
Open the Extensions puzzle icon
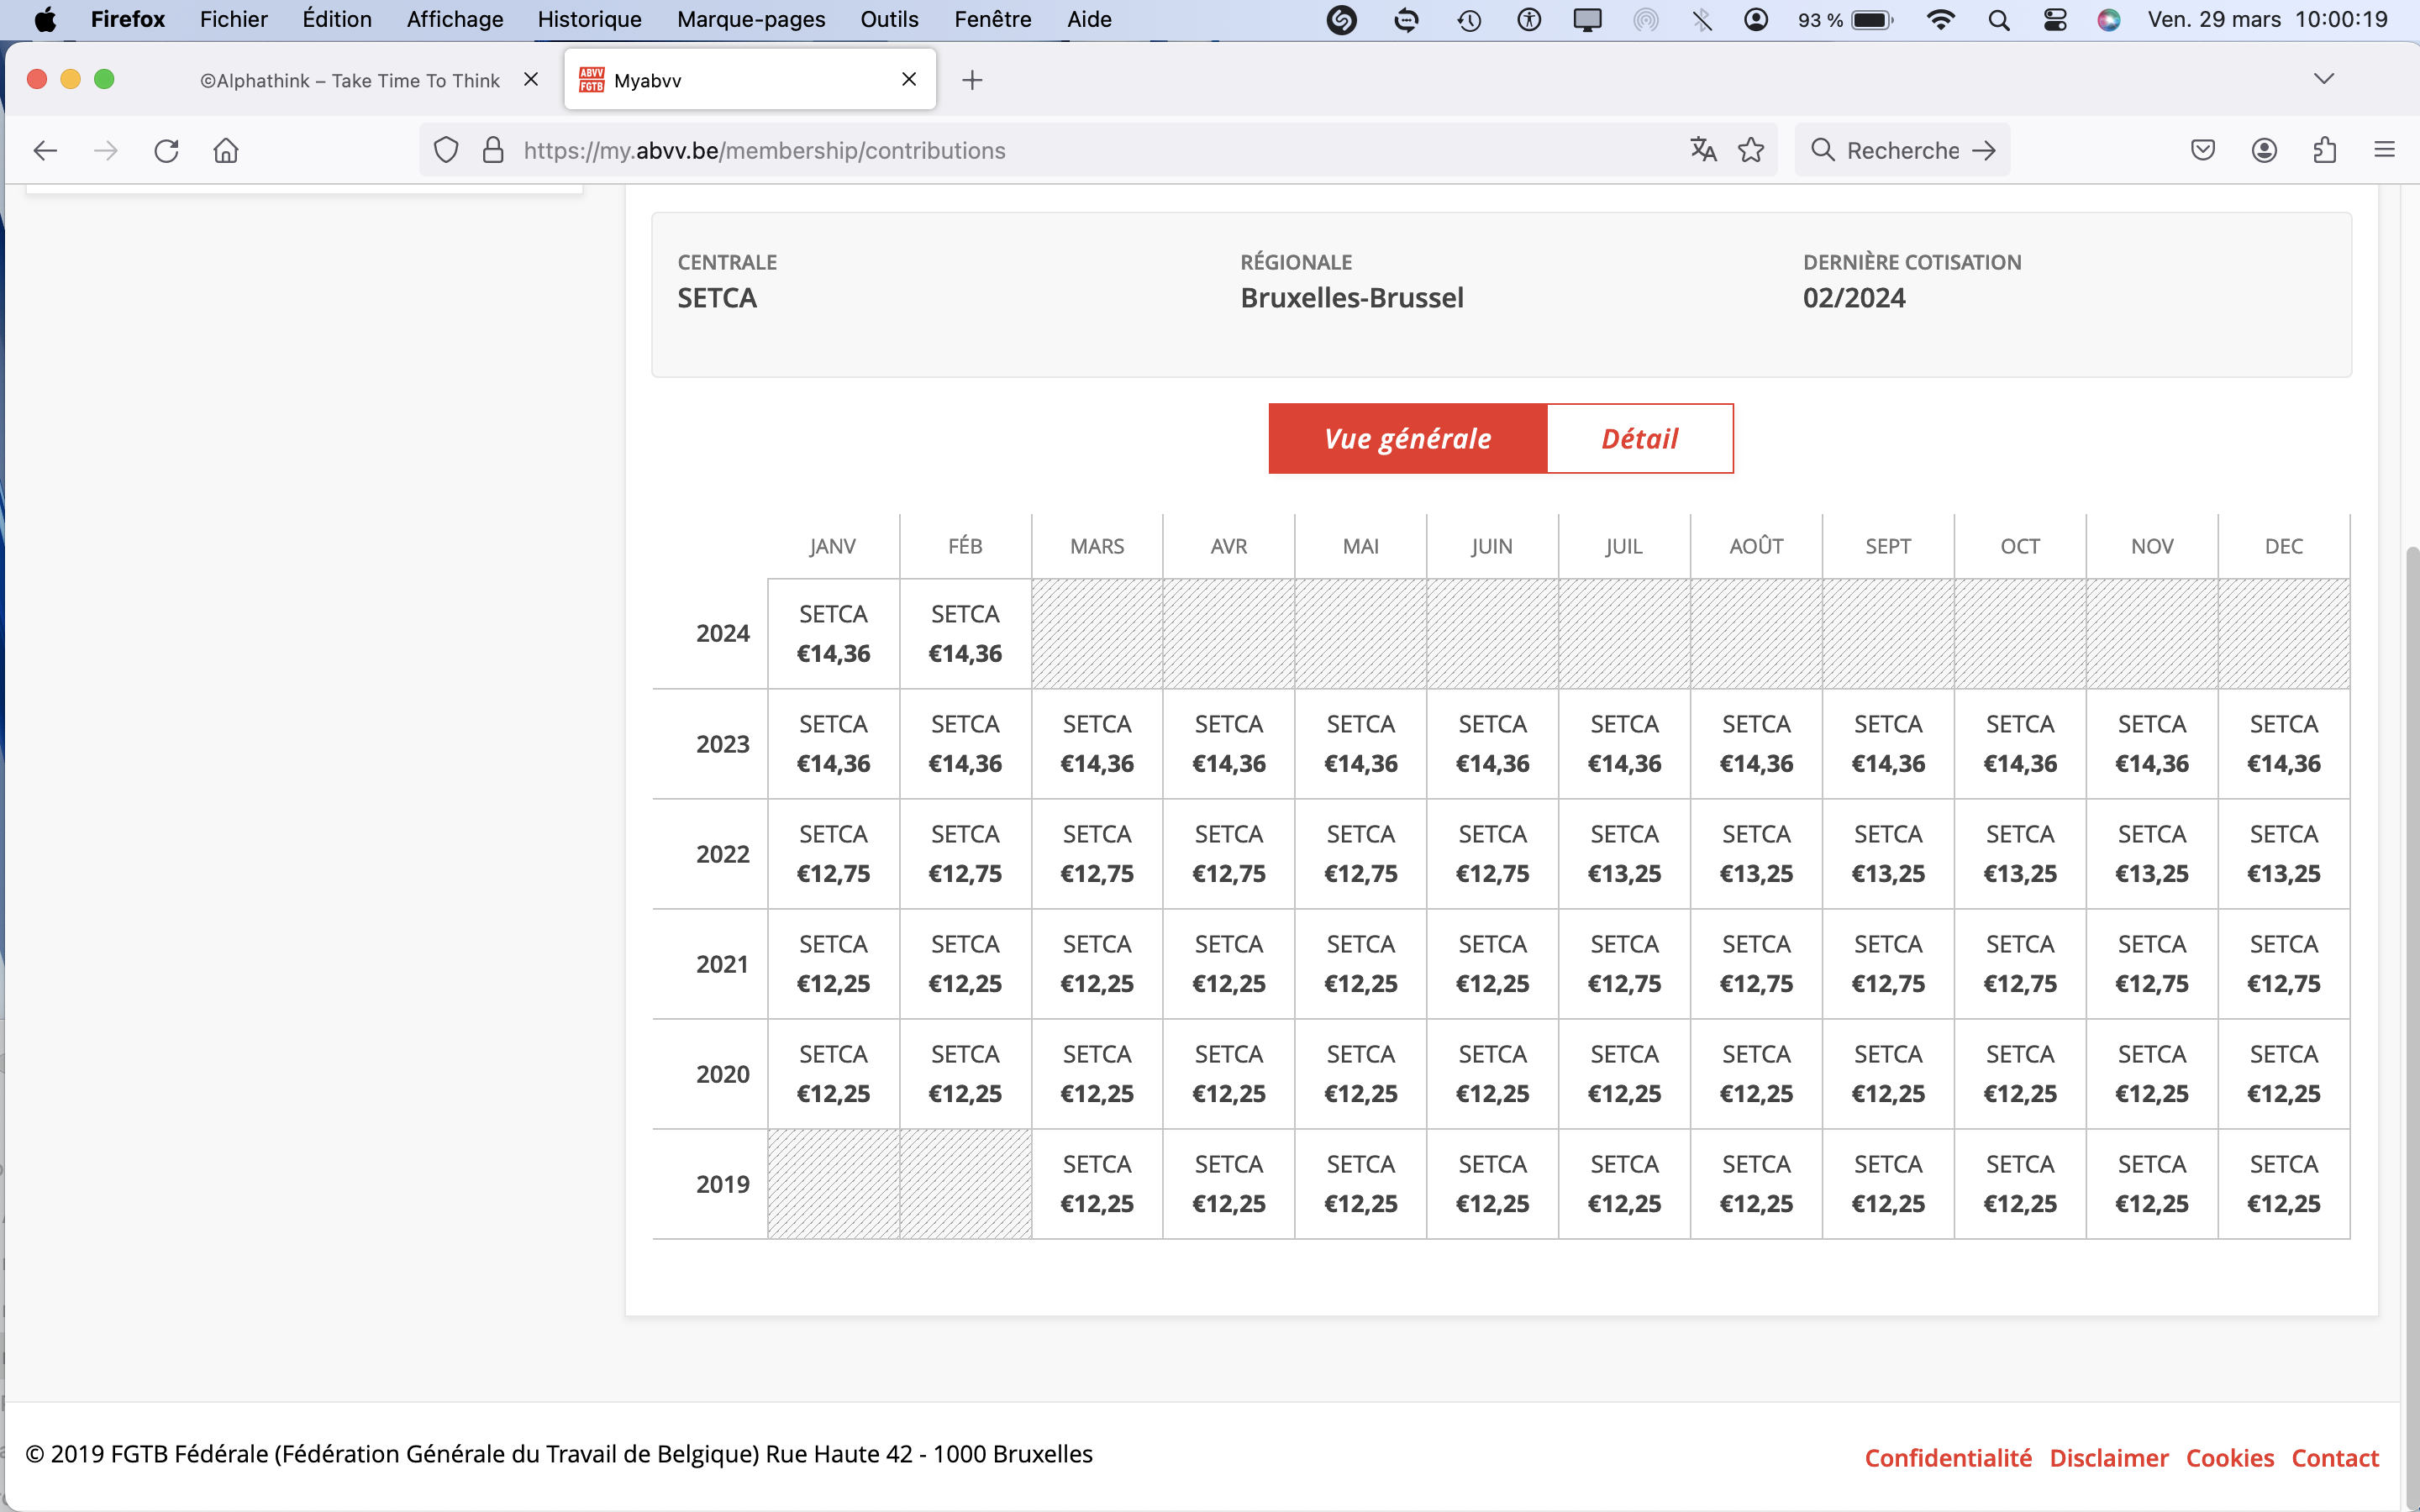pos(2325,150)
